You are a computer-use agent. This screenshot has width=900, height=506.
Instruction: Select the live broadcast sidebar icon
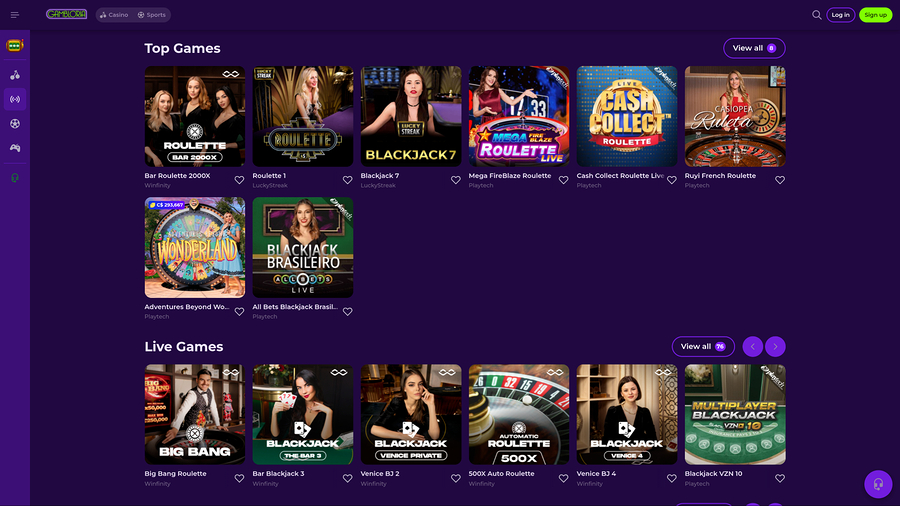[x=15, y=99]
